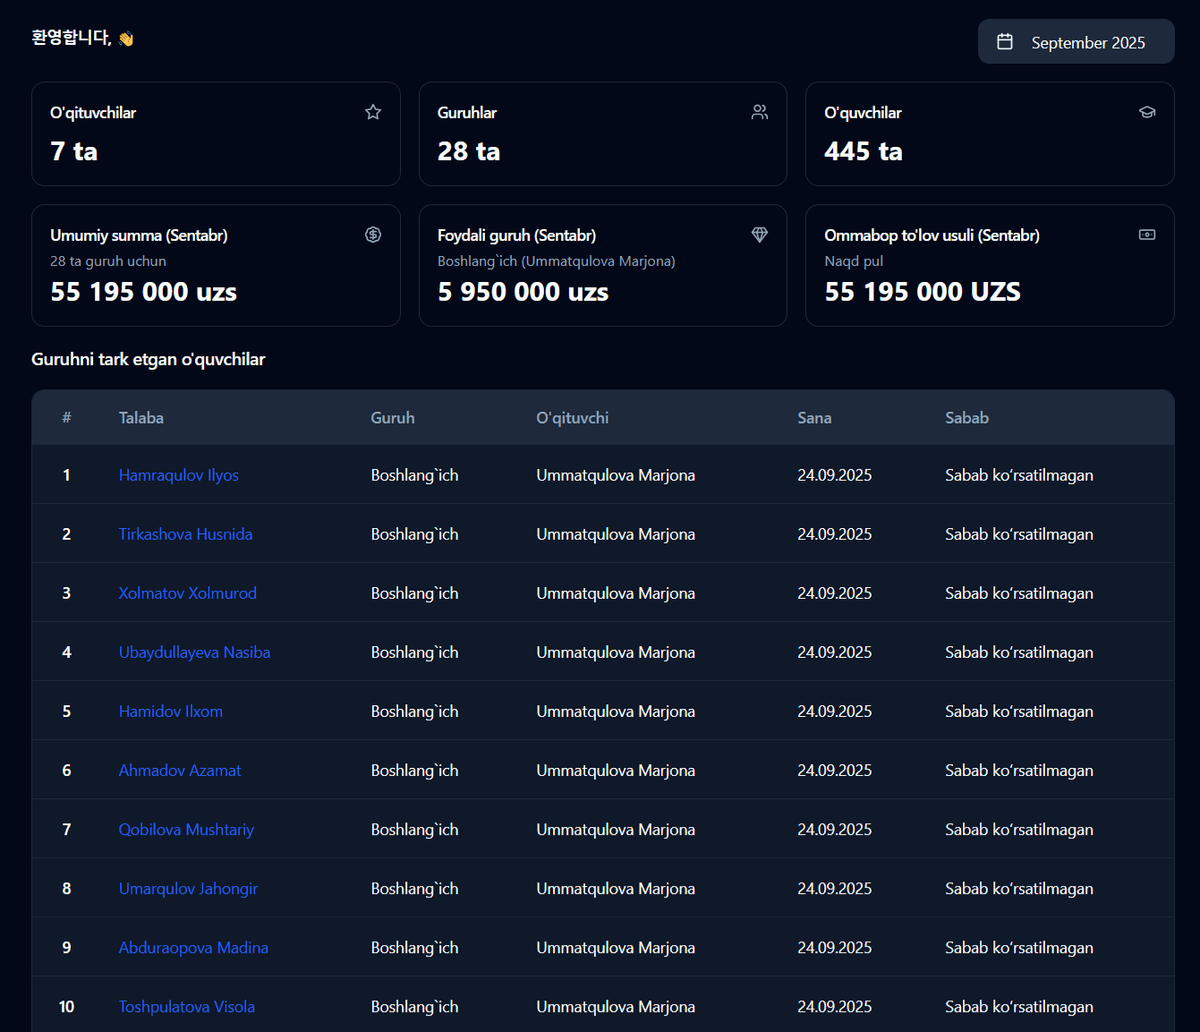
Task: Open Ubaydullayeva Nasiba student link
Action: click(x=195, y=652)
